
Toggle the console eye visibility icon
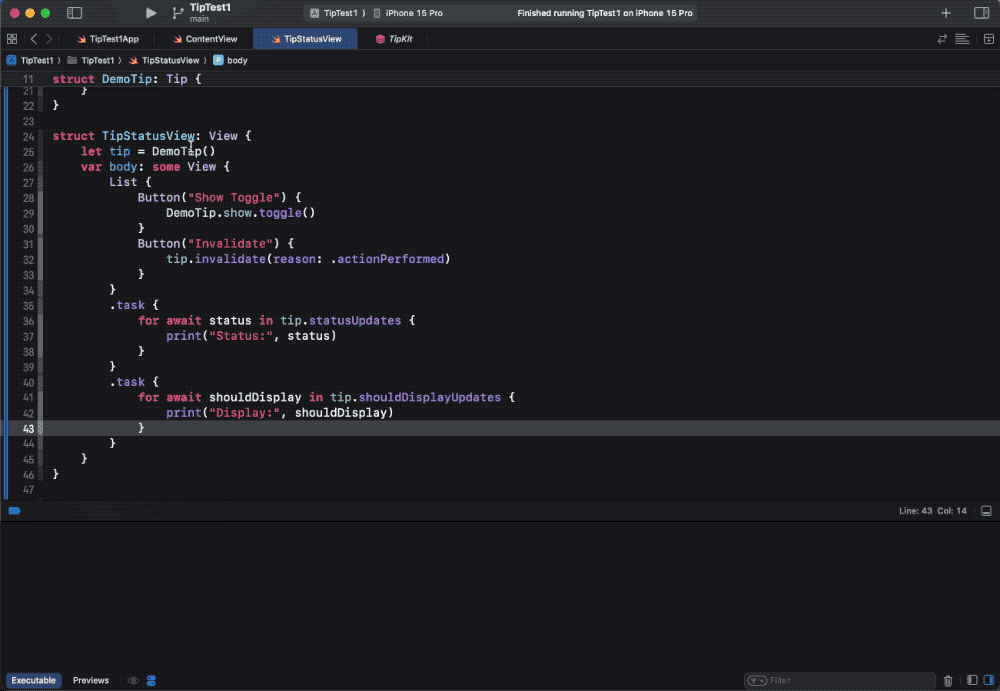click(x=133, y=680)
